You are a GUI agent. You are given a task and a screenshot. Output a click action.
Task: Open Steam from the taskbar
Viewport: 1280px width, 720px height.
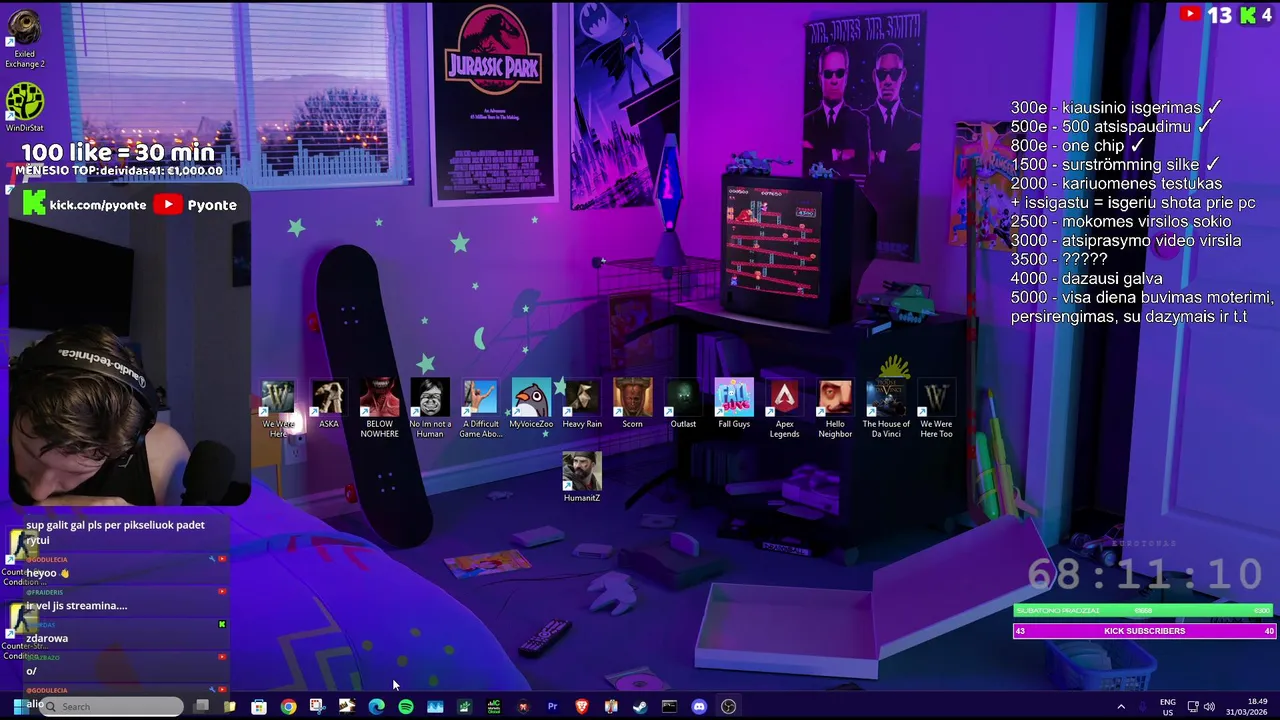tap(640, 707)
